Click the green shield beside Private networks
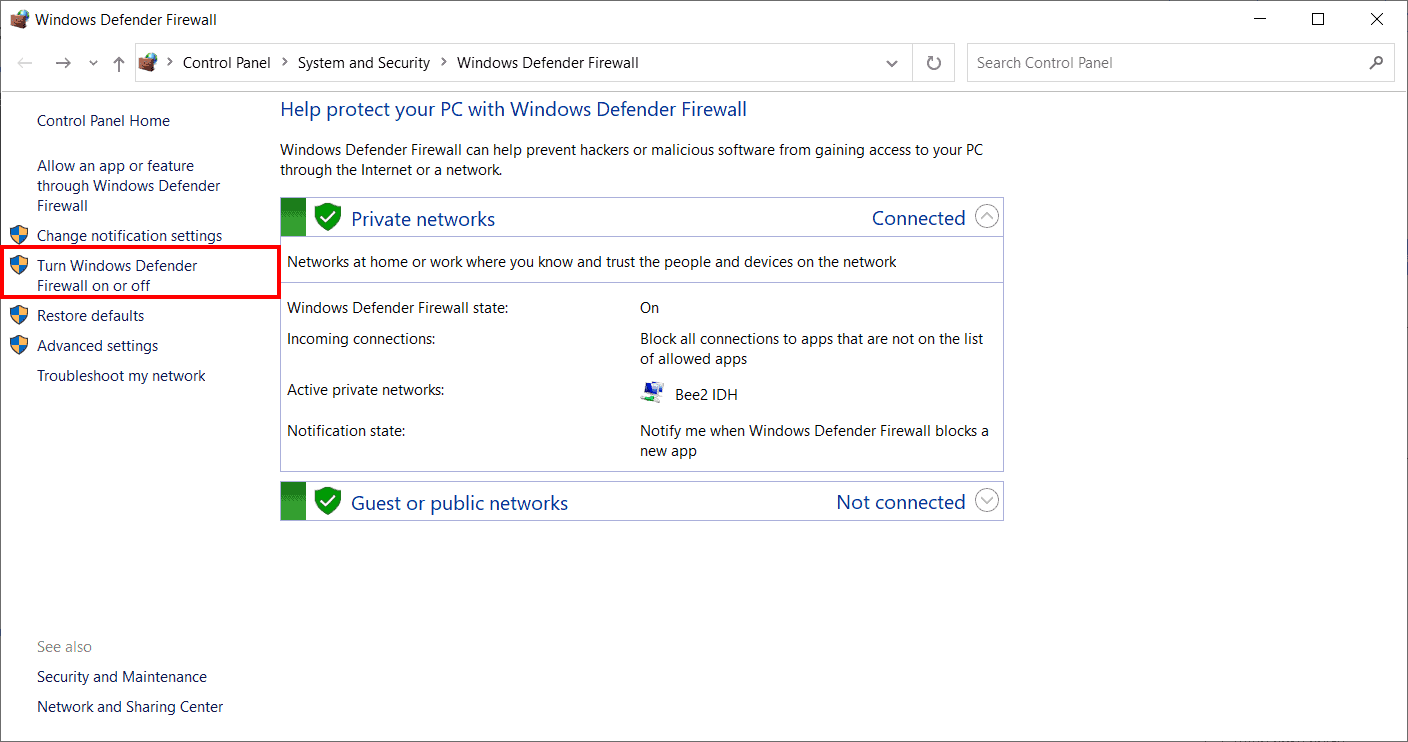The width and height of the screenshot is (1408, 742). (x=328, y=217)
